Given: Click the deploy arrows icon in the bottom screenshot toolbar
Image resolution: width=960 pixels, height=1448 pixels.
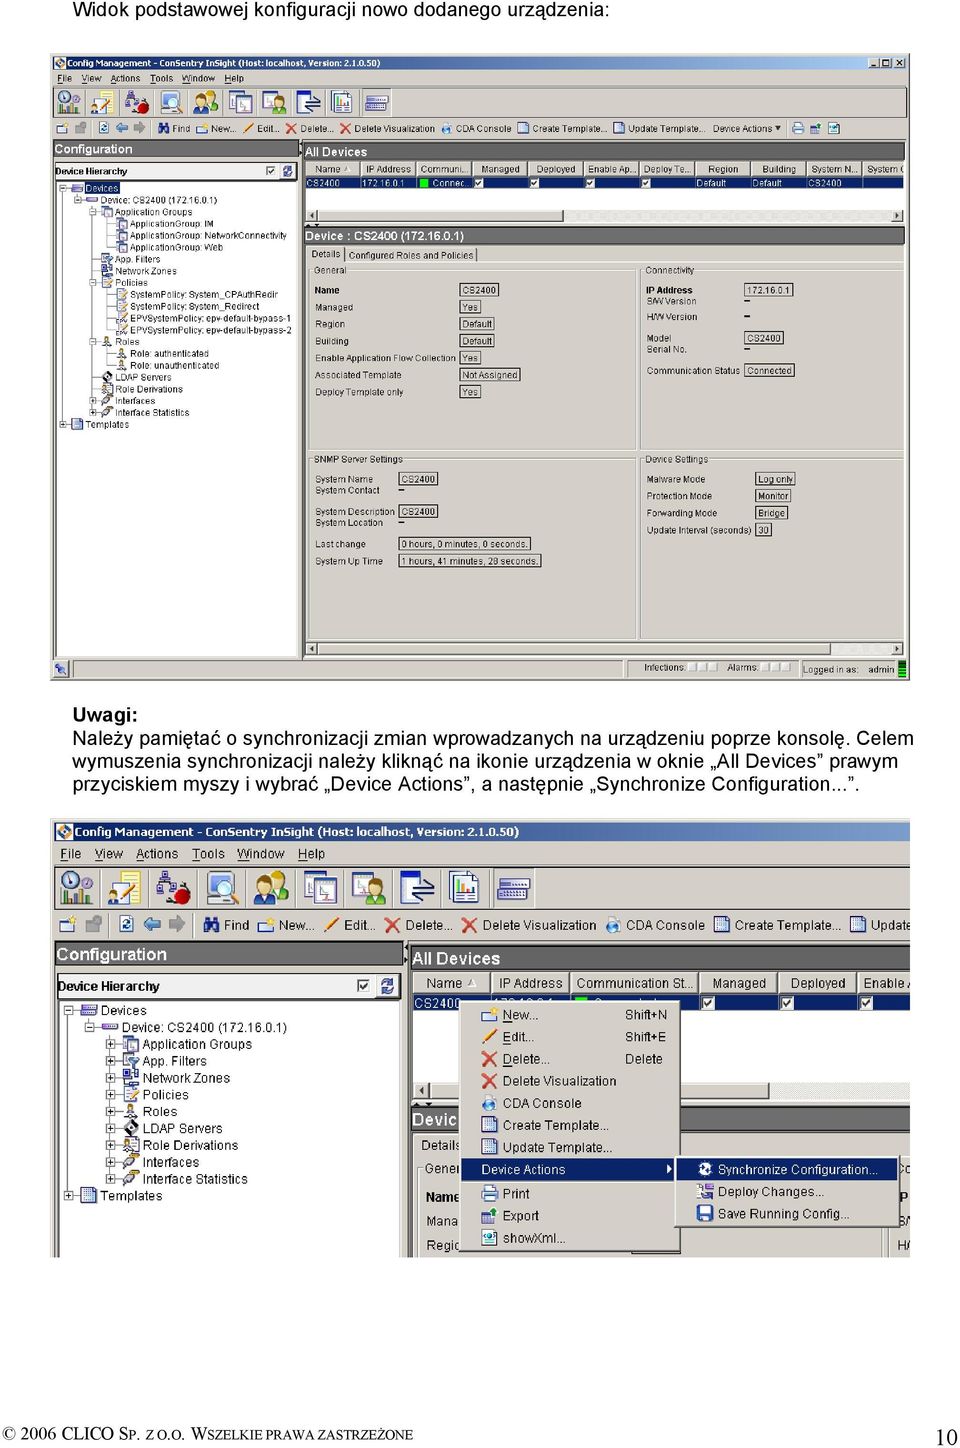Looking at the screenshot, I should (x=417, y=887).
